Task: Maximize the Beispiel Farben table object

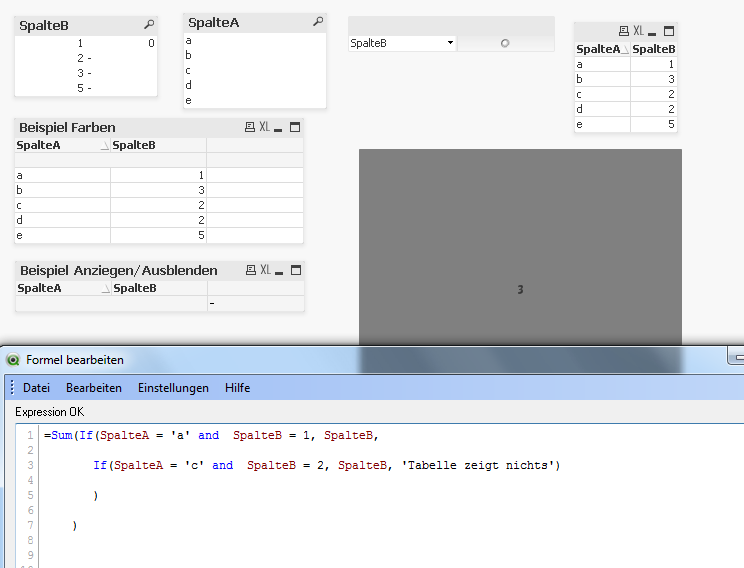Action: [295, 127]
